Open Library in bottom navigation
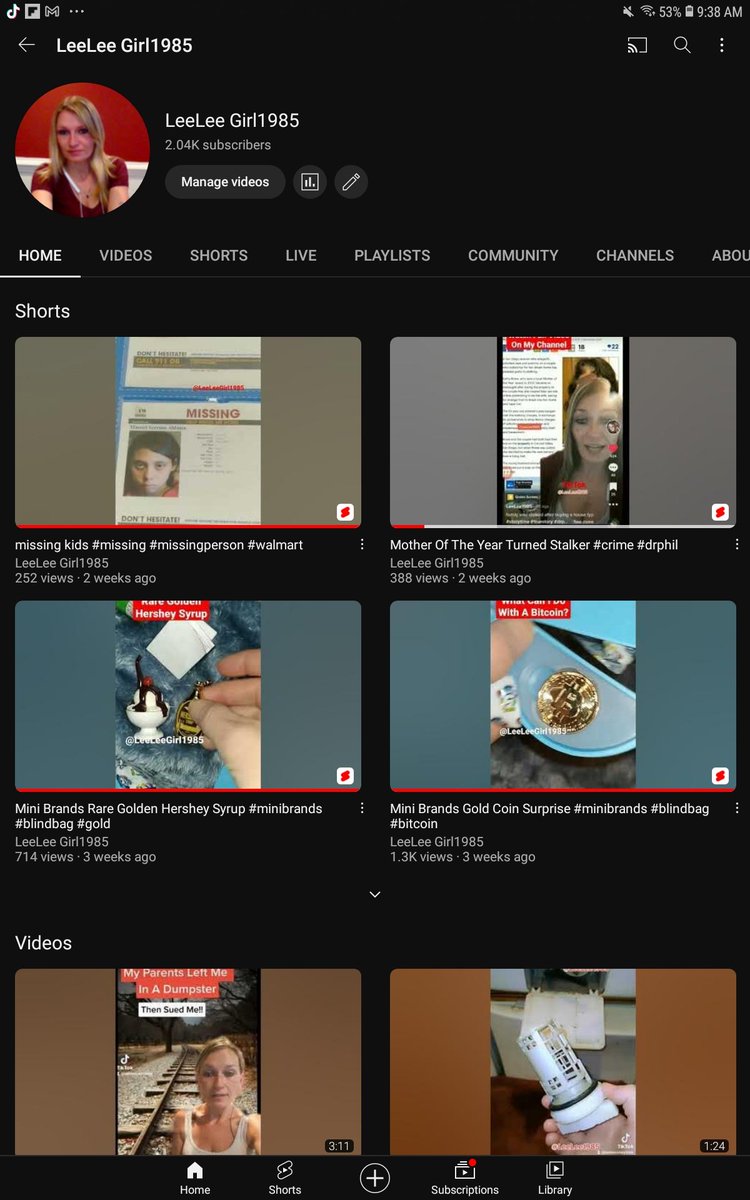Image resolution: width=750 pixels, height=1200 pixels. coord(555,1178)
